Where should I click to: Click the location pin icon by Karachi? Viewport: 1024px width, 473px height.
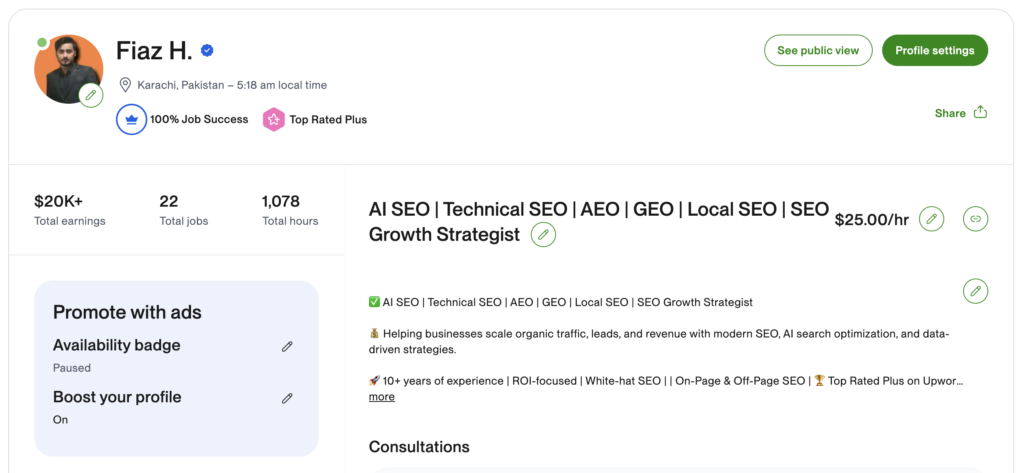point(125,85)
